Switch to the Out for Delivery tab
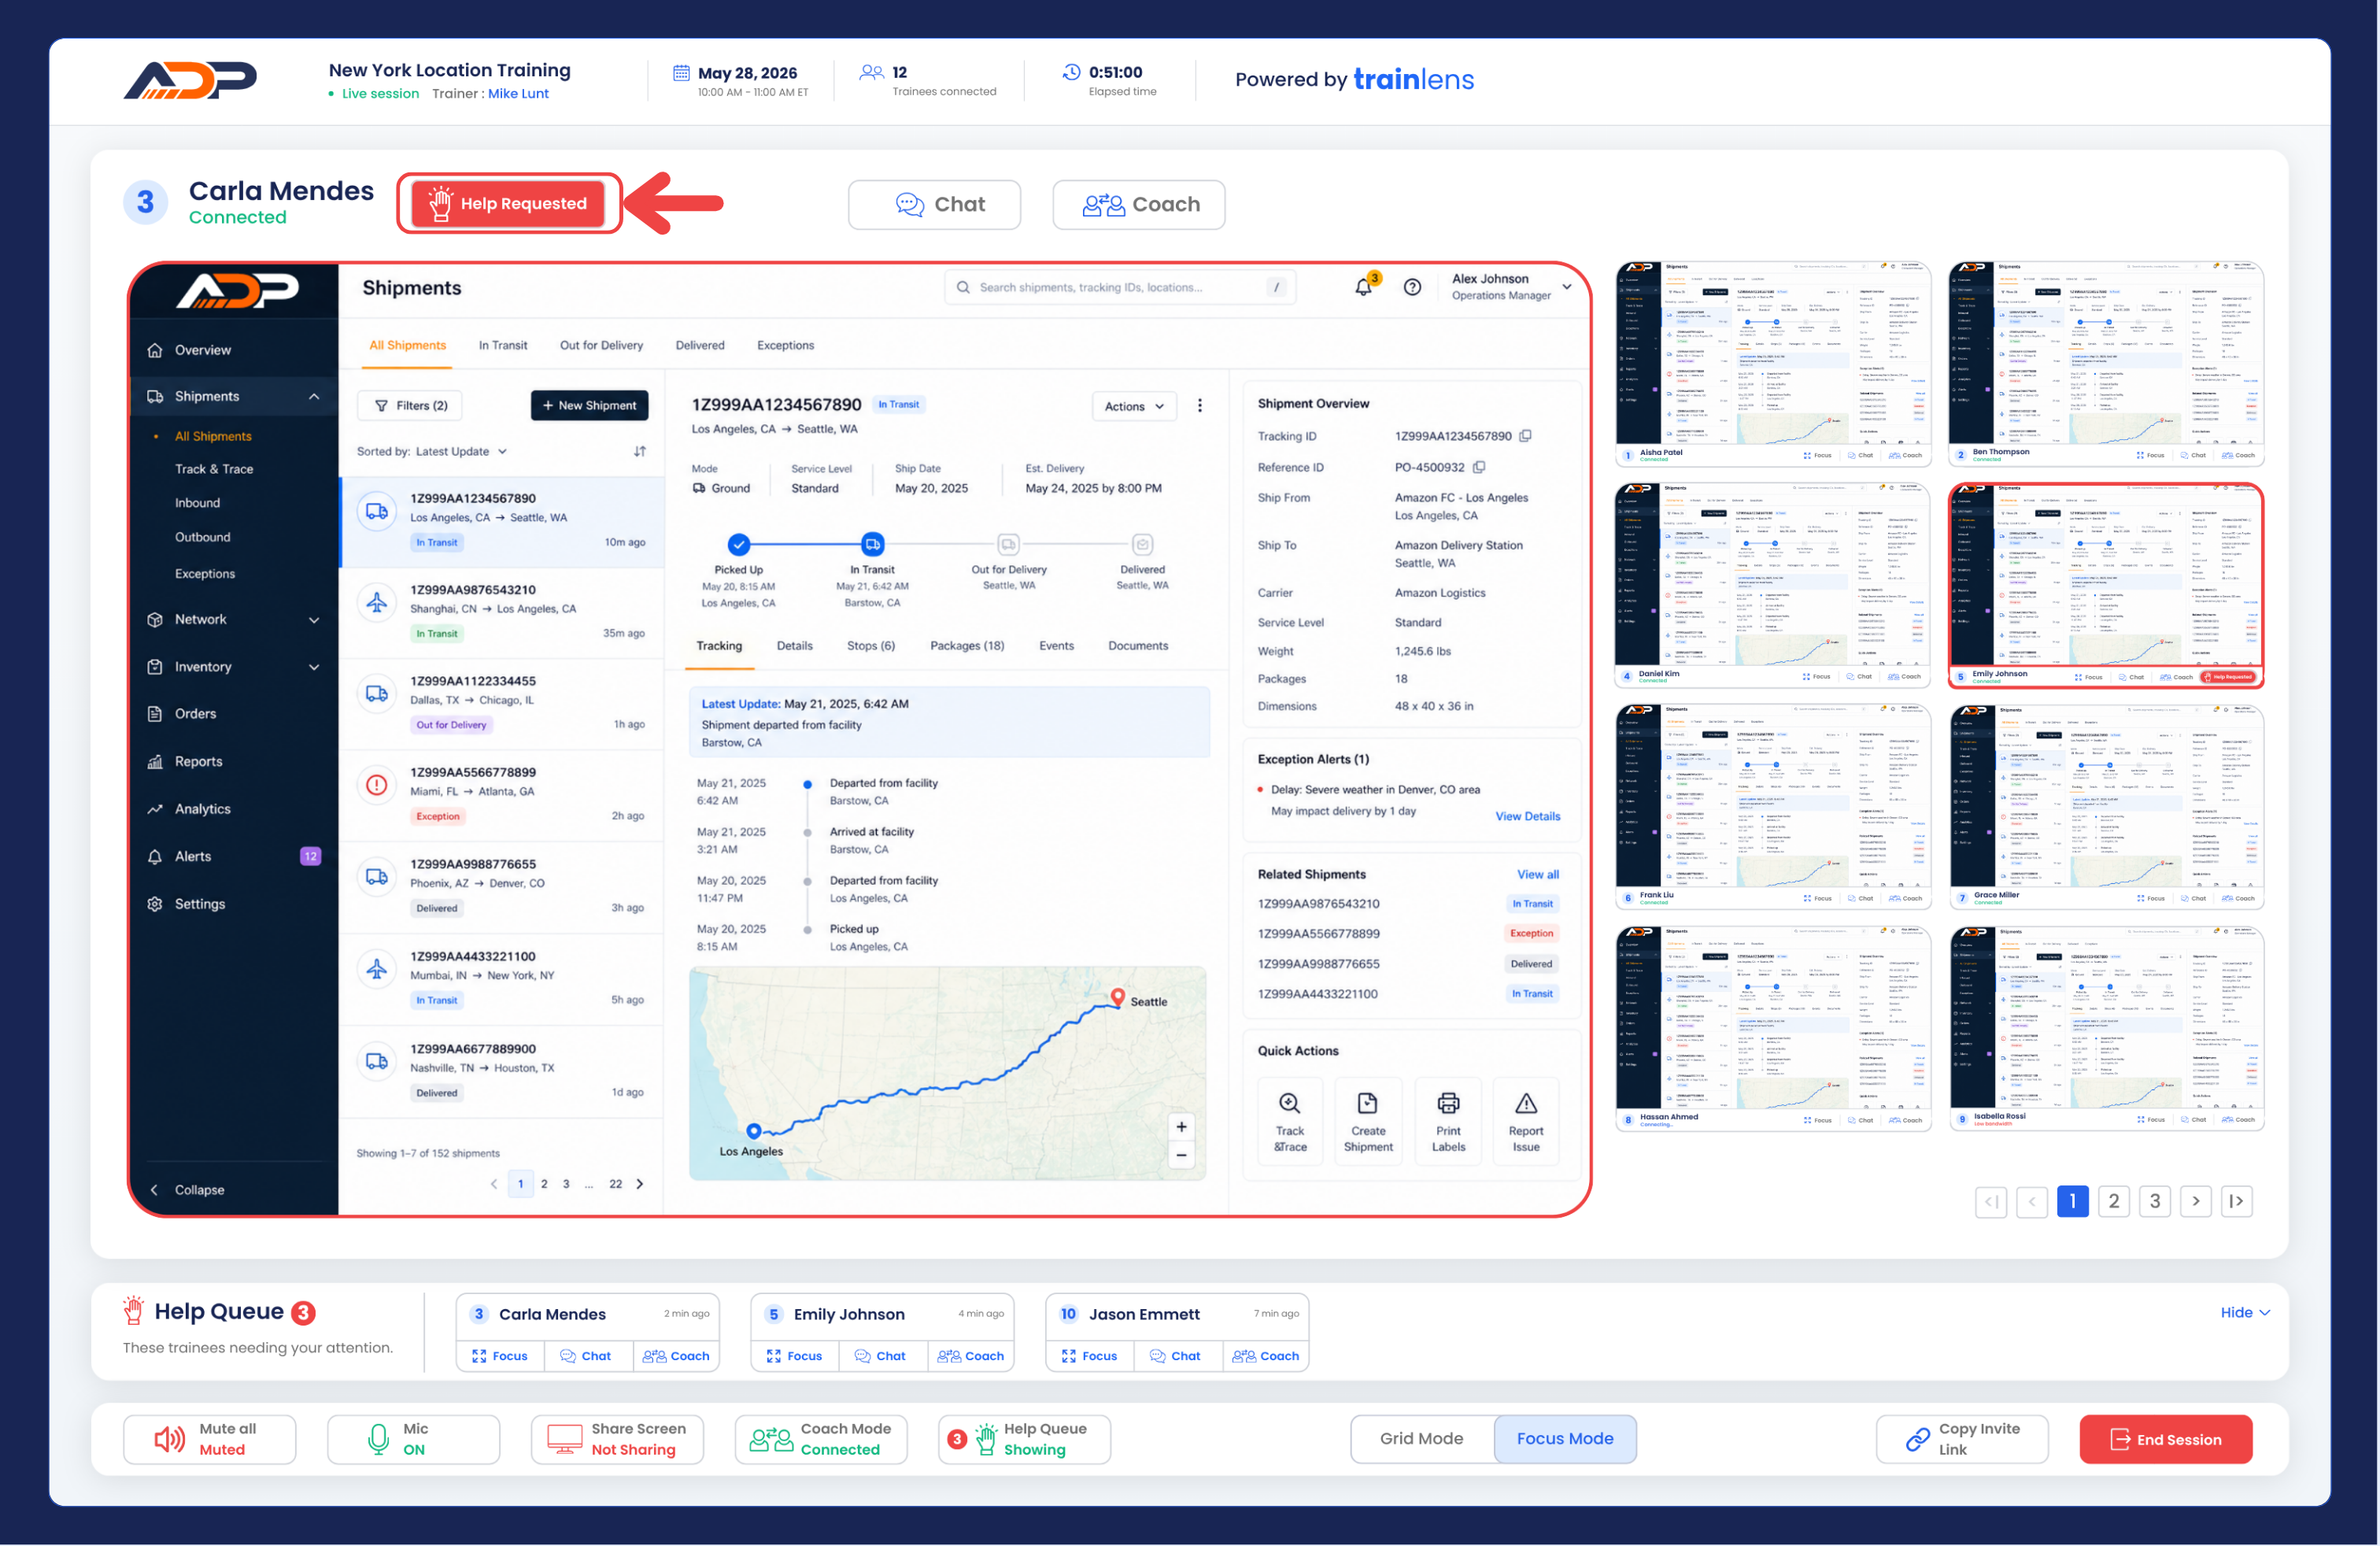This screenshot has height=1546, width=2380. pos(601,345)
